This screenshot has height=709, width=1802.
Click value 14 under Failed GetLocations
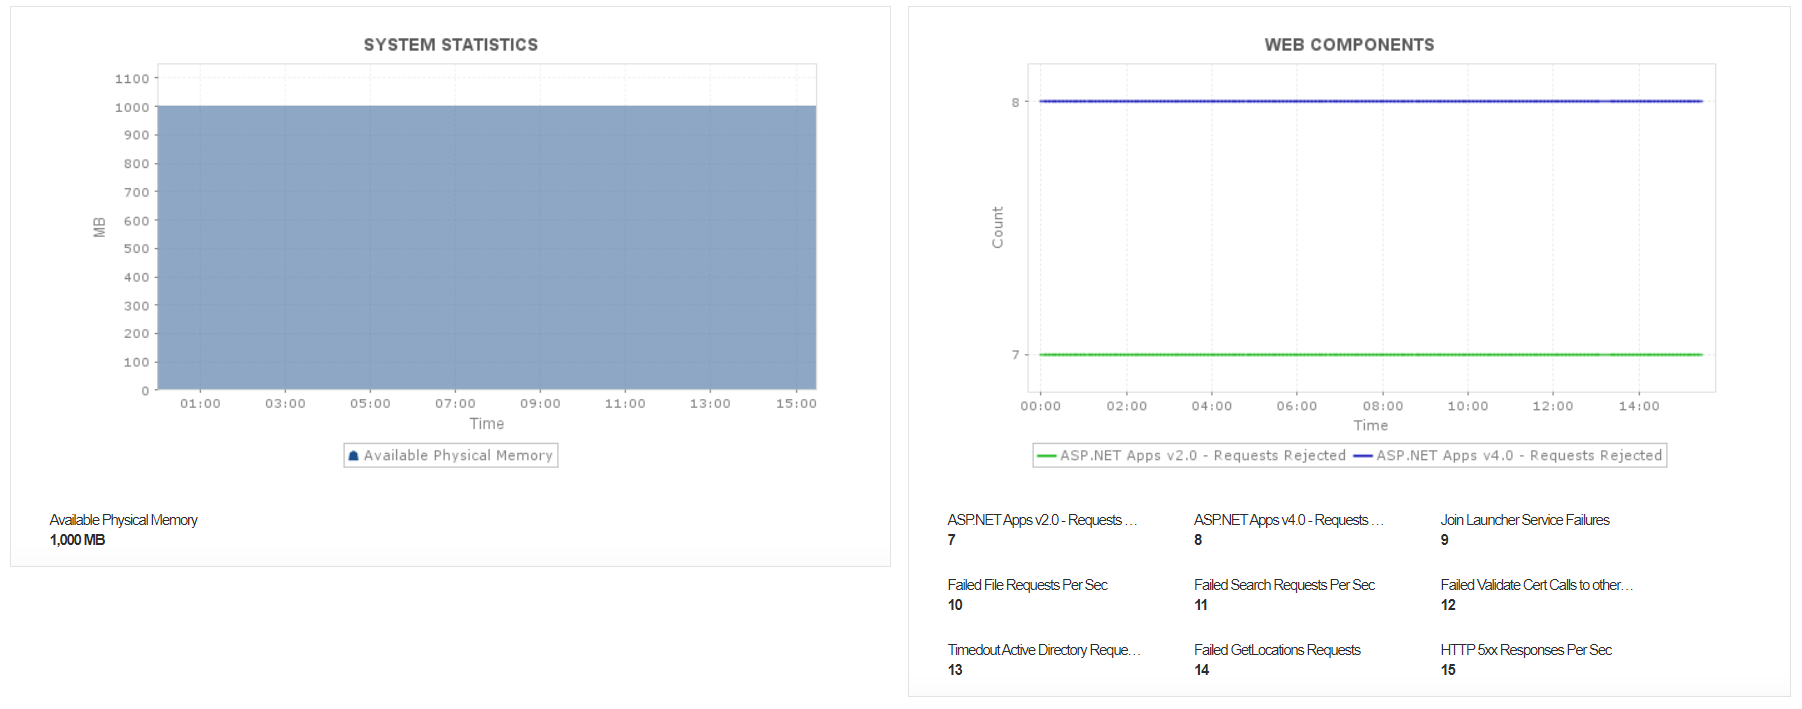[x=1201, y=670]
